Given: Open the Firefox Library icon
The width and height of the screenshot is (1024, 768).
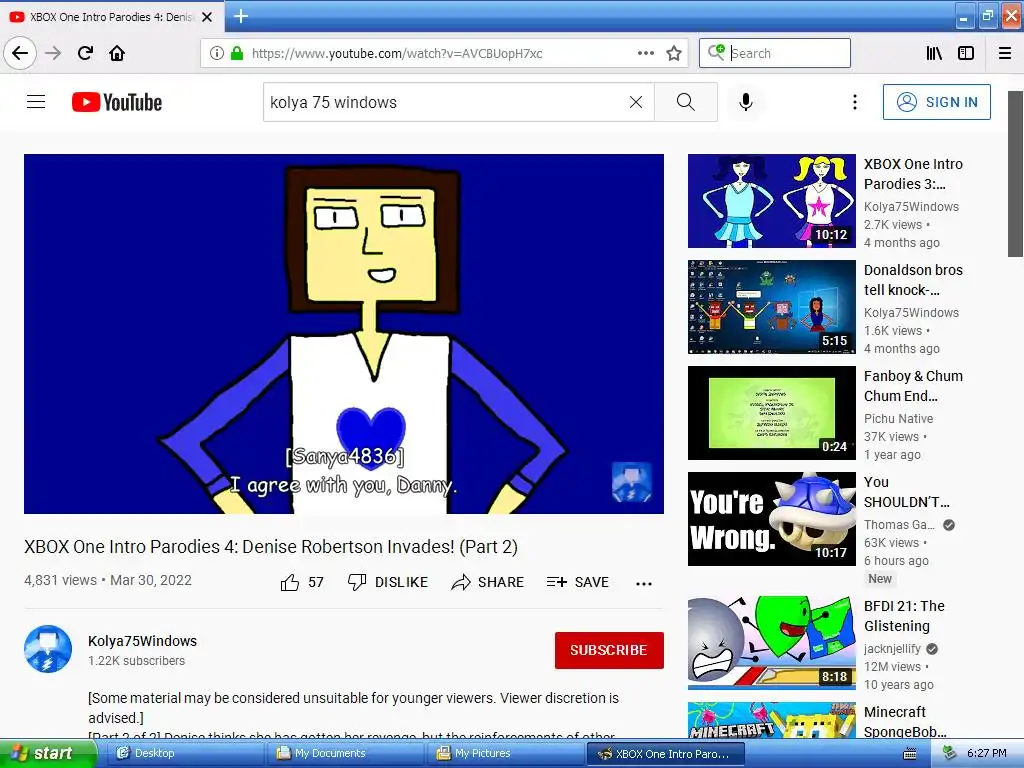Looking at the screenshot, I should (x=934, y=53).
